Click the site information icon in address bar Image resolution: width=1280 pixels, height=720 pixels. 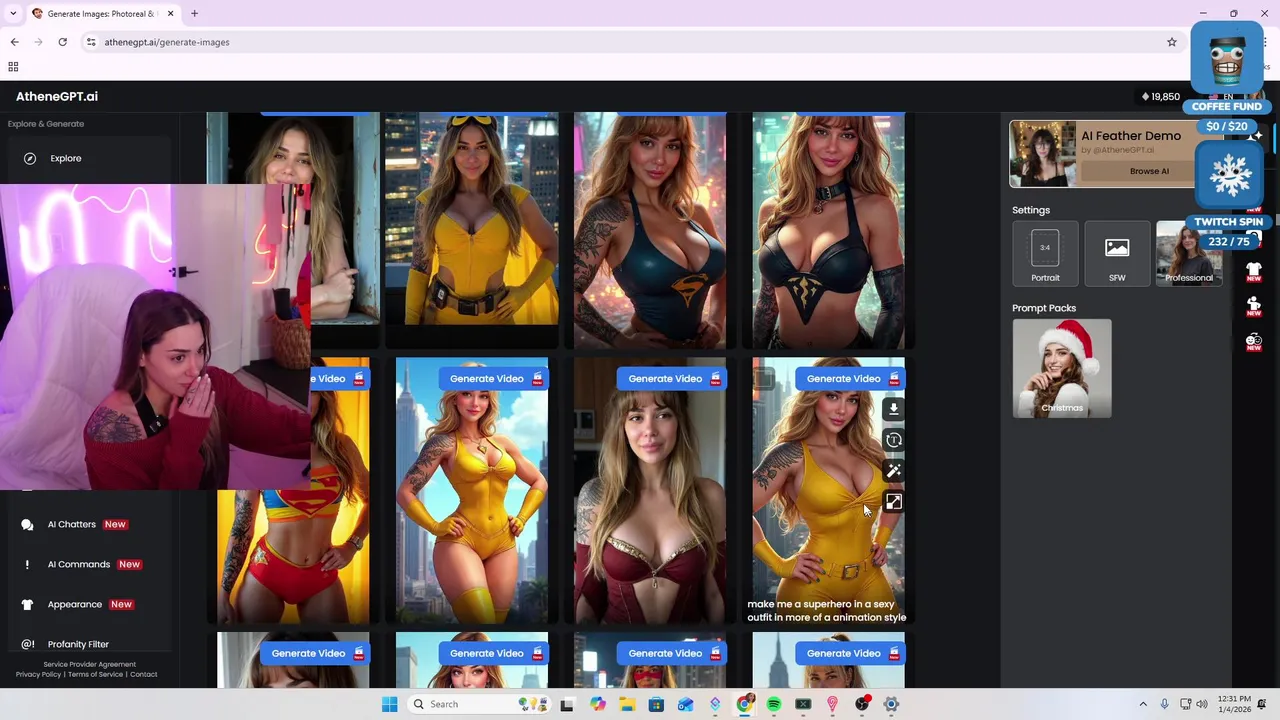[91, 42]
